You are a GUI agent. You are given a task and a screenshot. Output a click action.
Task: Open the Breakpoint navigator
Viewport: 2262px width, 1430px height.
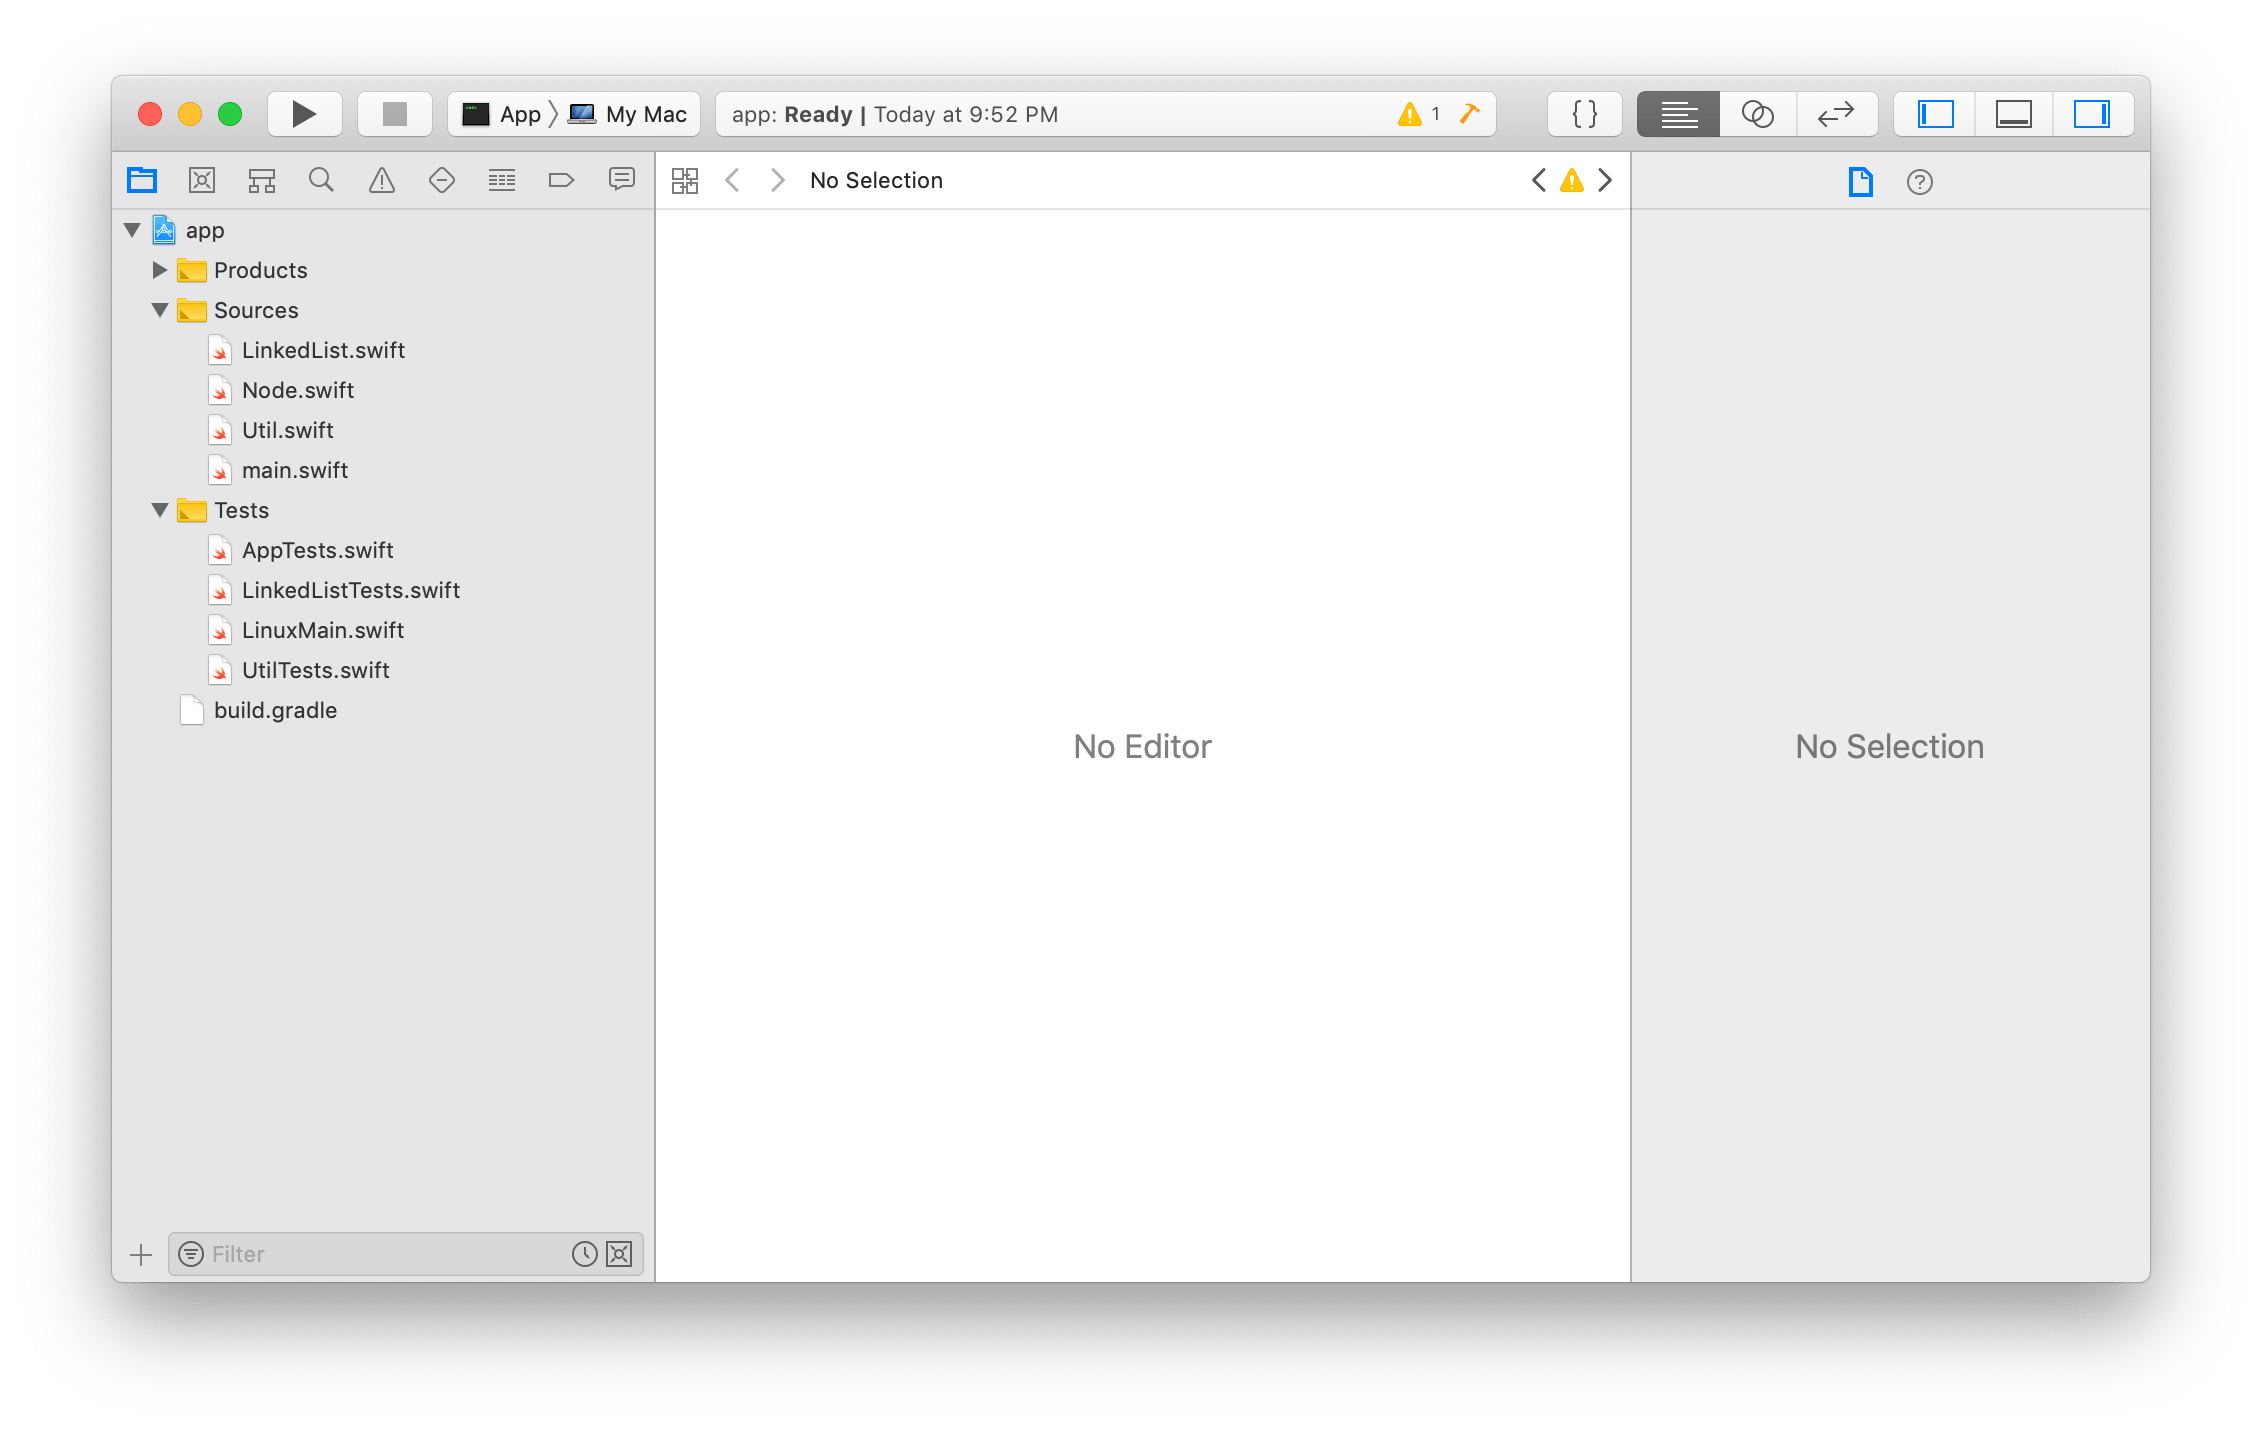[x=561, y=180]
